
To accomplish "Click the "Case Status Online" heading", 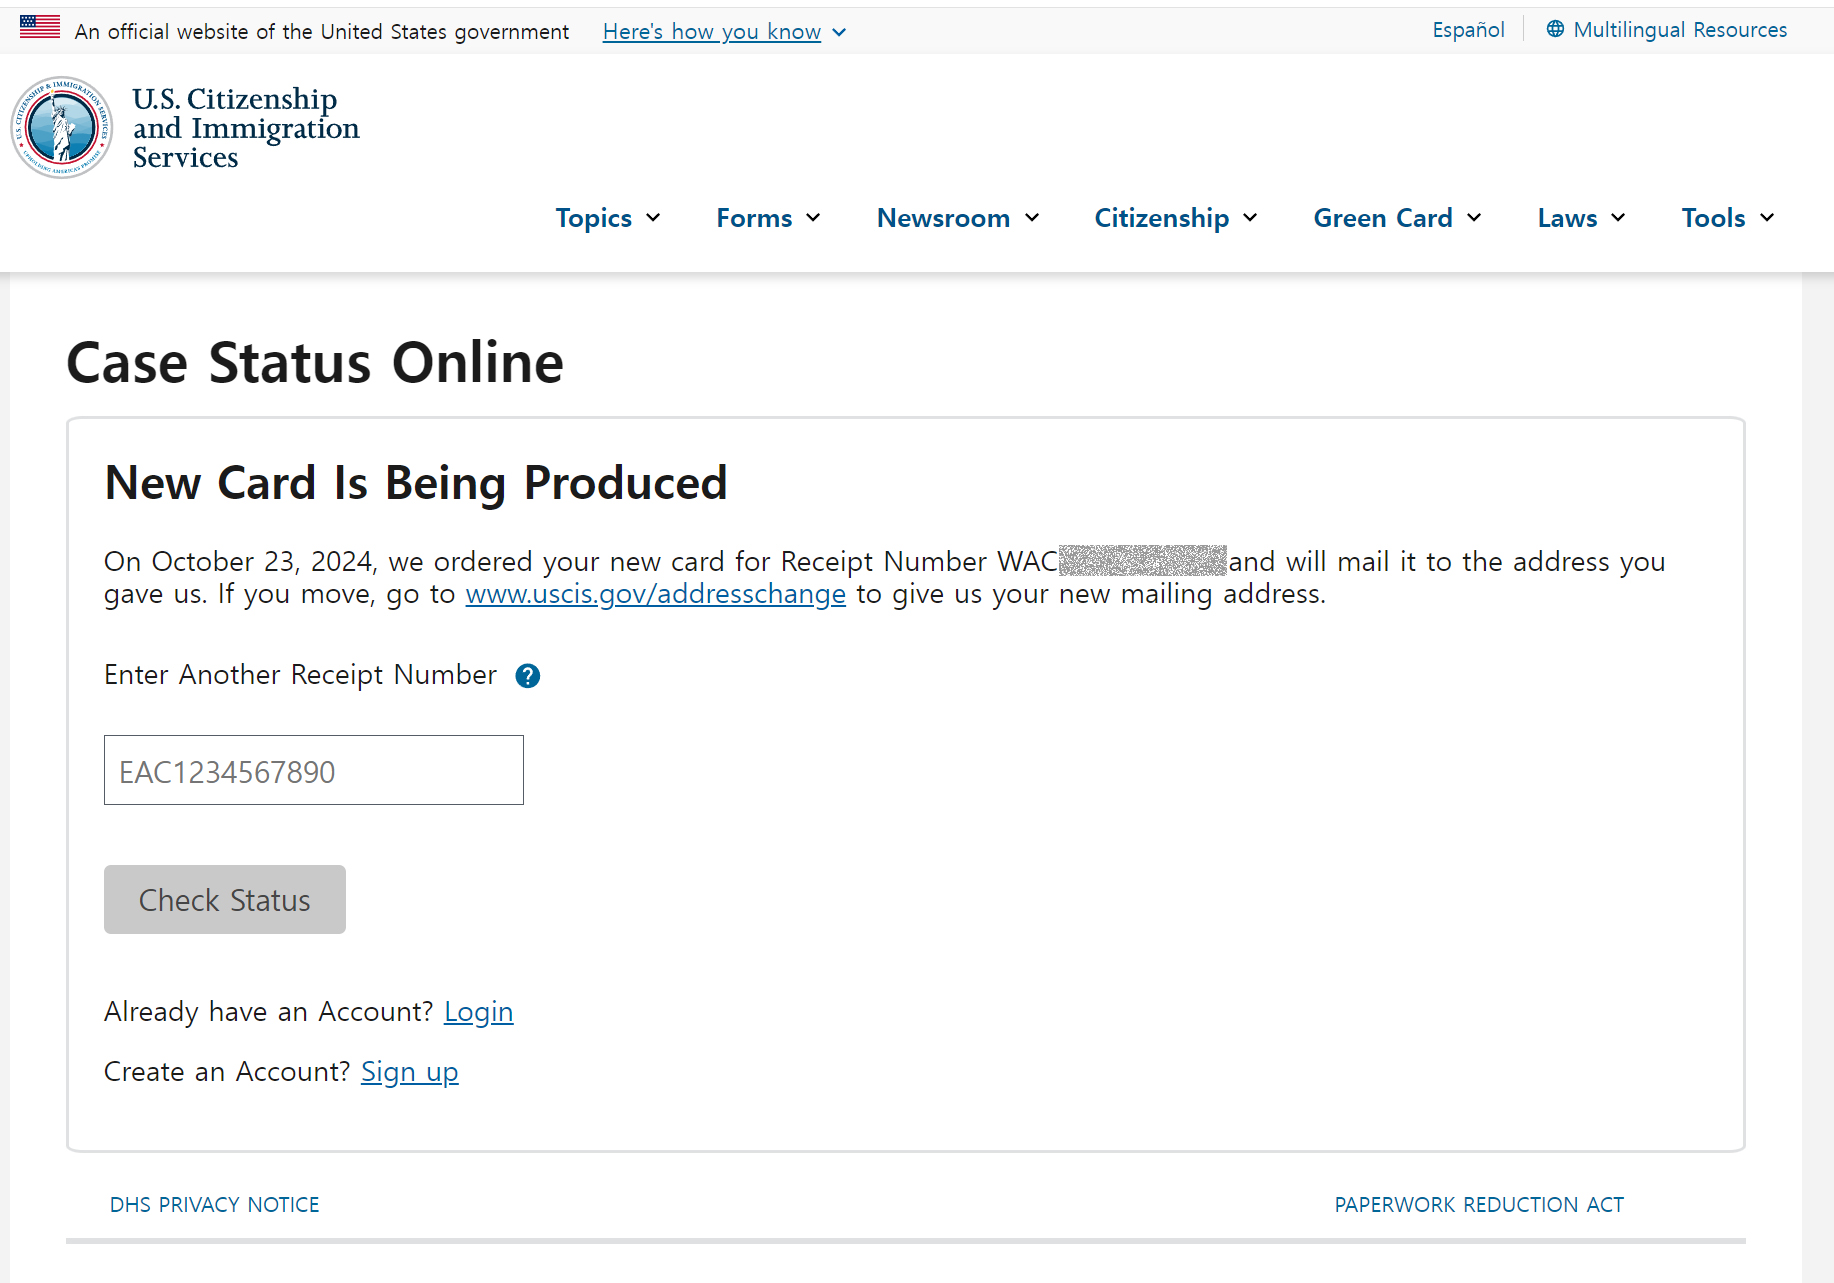I will (315, 362).
